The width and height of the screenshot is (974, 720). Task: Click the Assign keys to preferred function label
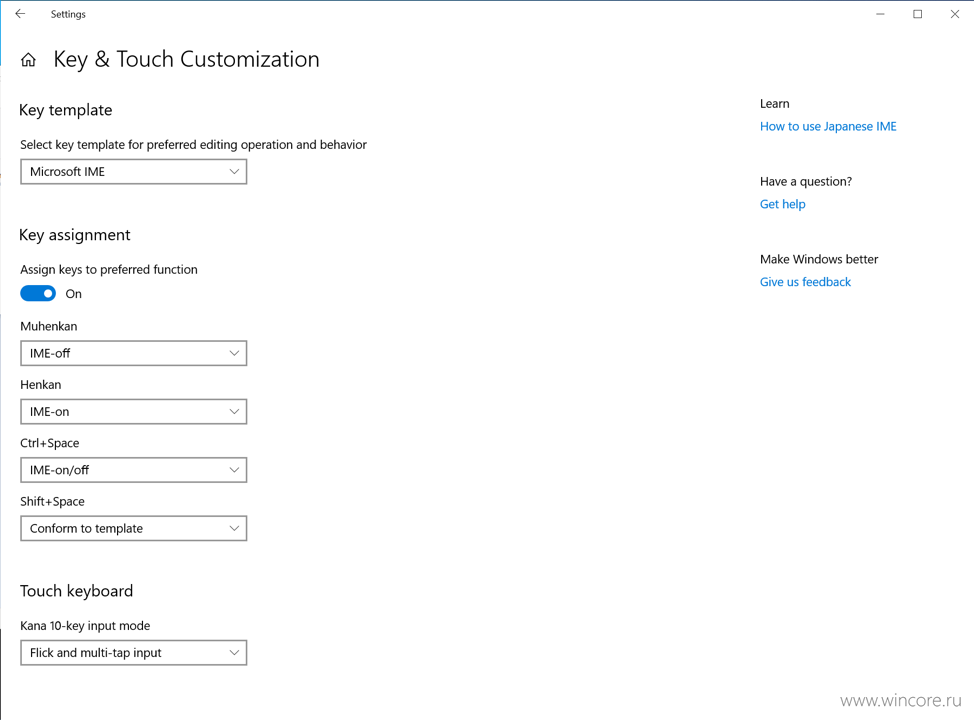(109, 269)
